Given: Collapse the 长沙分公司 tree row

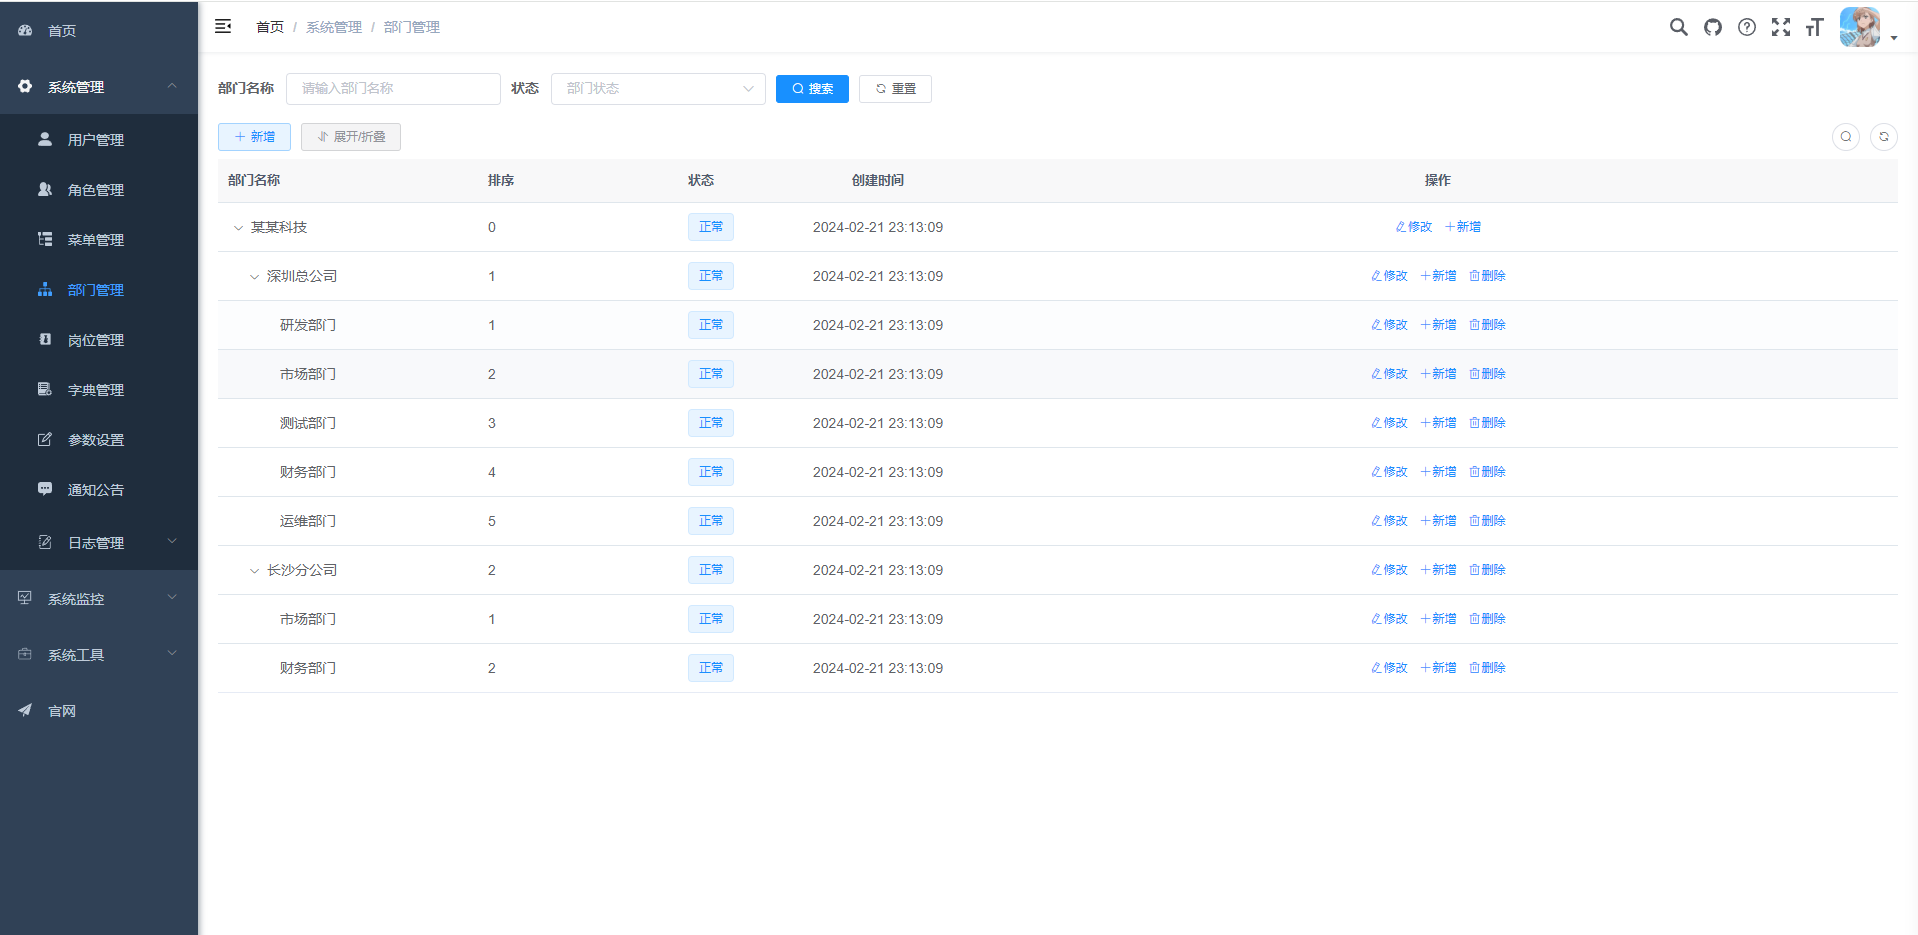Looking at the screenshot, I should coord(254,571).
